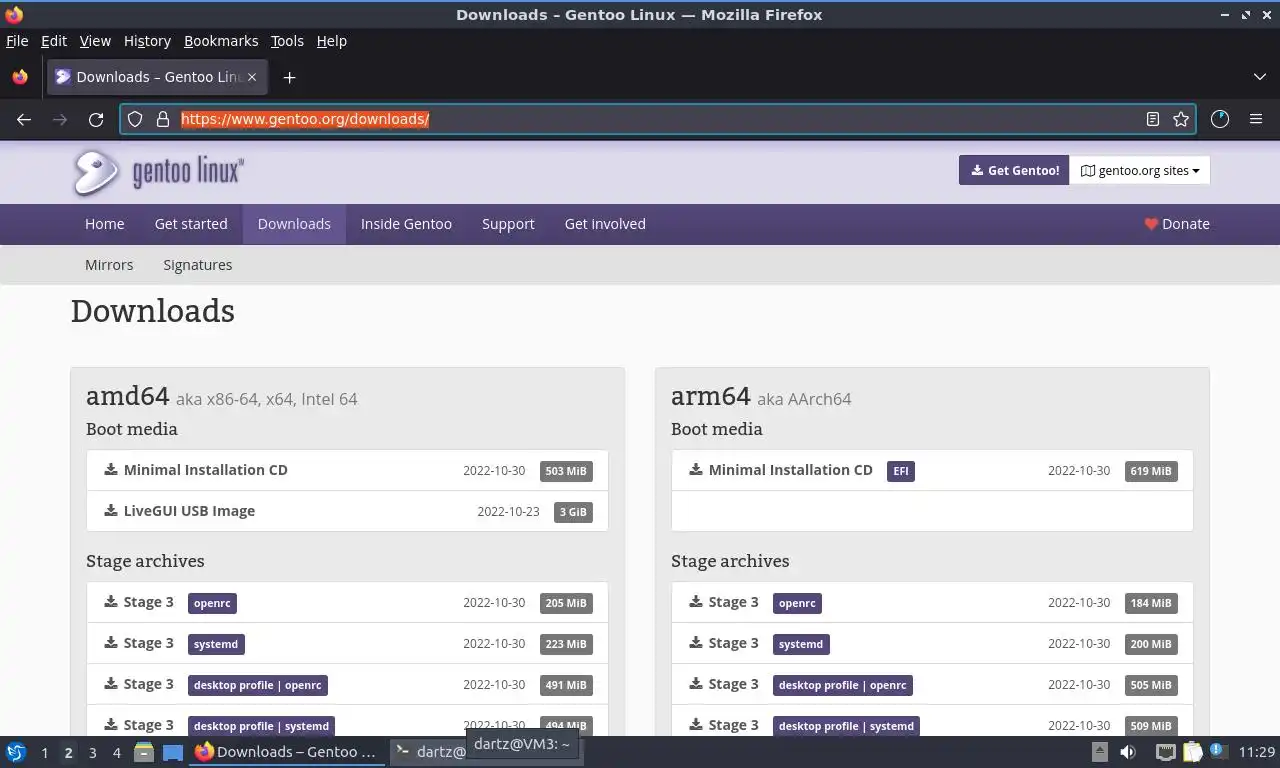Select virtual desktop 2
Screen dimensions: 1280x768
click(x=68, y=752)
